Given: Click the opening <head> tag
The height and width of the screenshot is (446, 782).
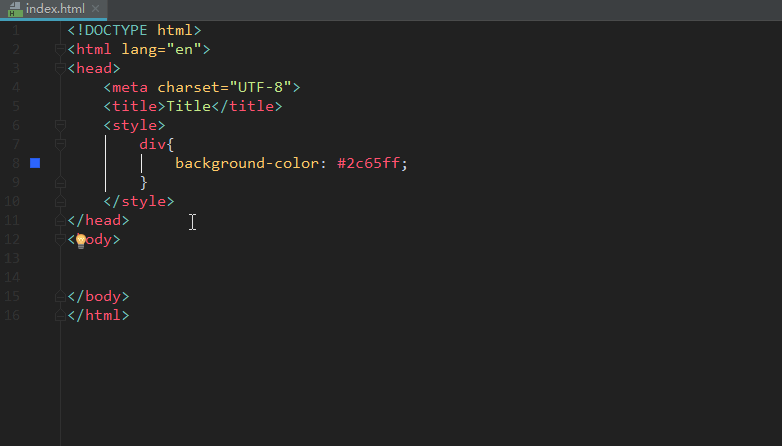Looking at the screenshot, I should (94, 68).
